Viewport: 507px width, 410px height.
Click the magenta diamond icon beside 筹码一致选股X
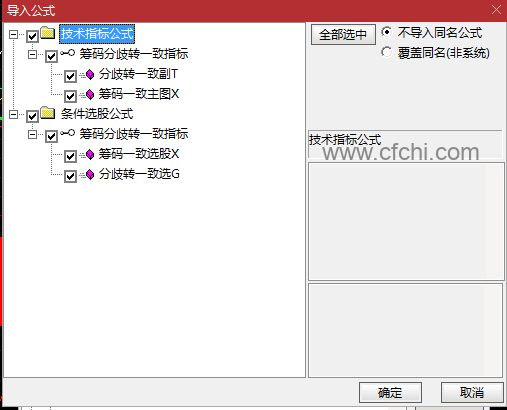point(90,154)
